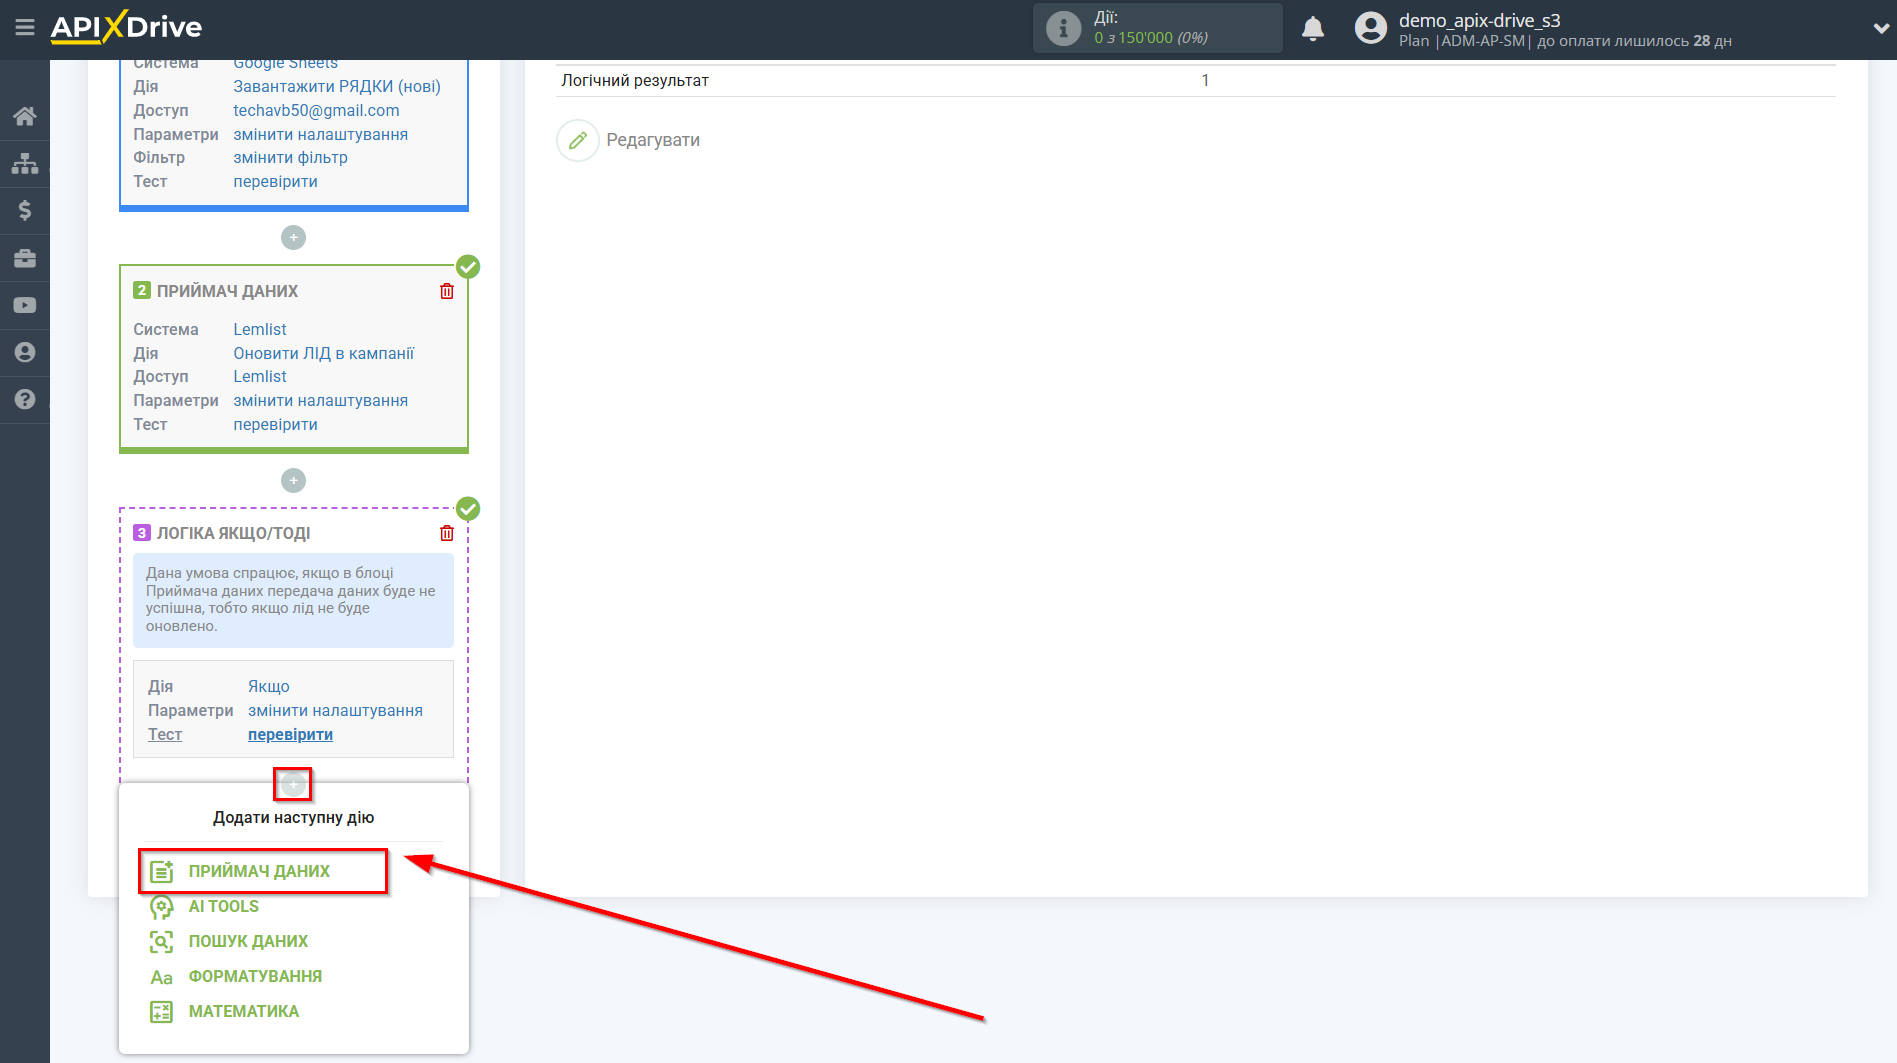Image resolution: width=1897 pixels, height=1063 pixels.
Task: Open the connections sitemap icon in sidebar
Action: coord(25,163)
